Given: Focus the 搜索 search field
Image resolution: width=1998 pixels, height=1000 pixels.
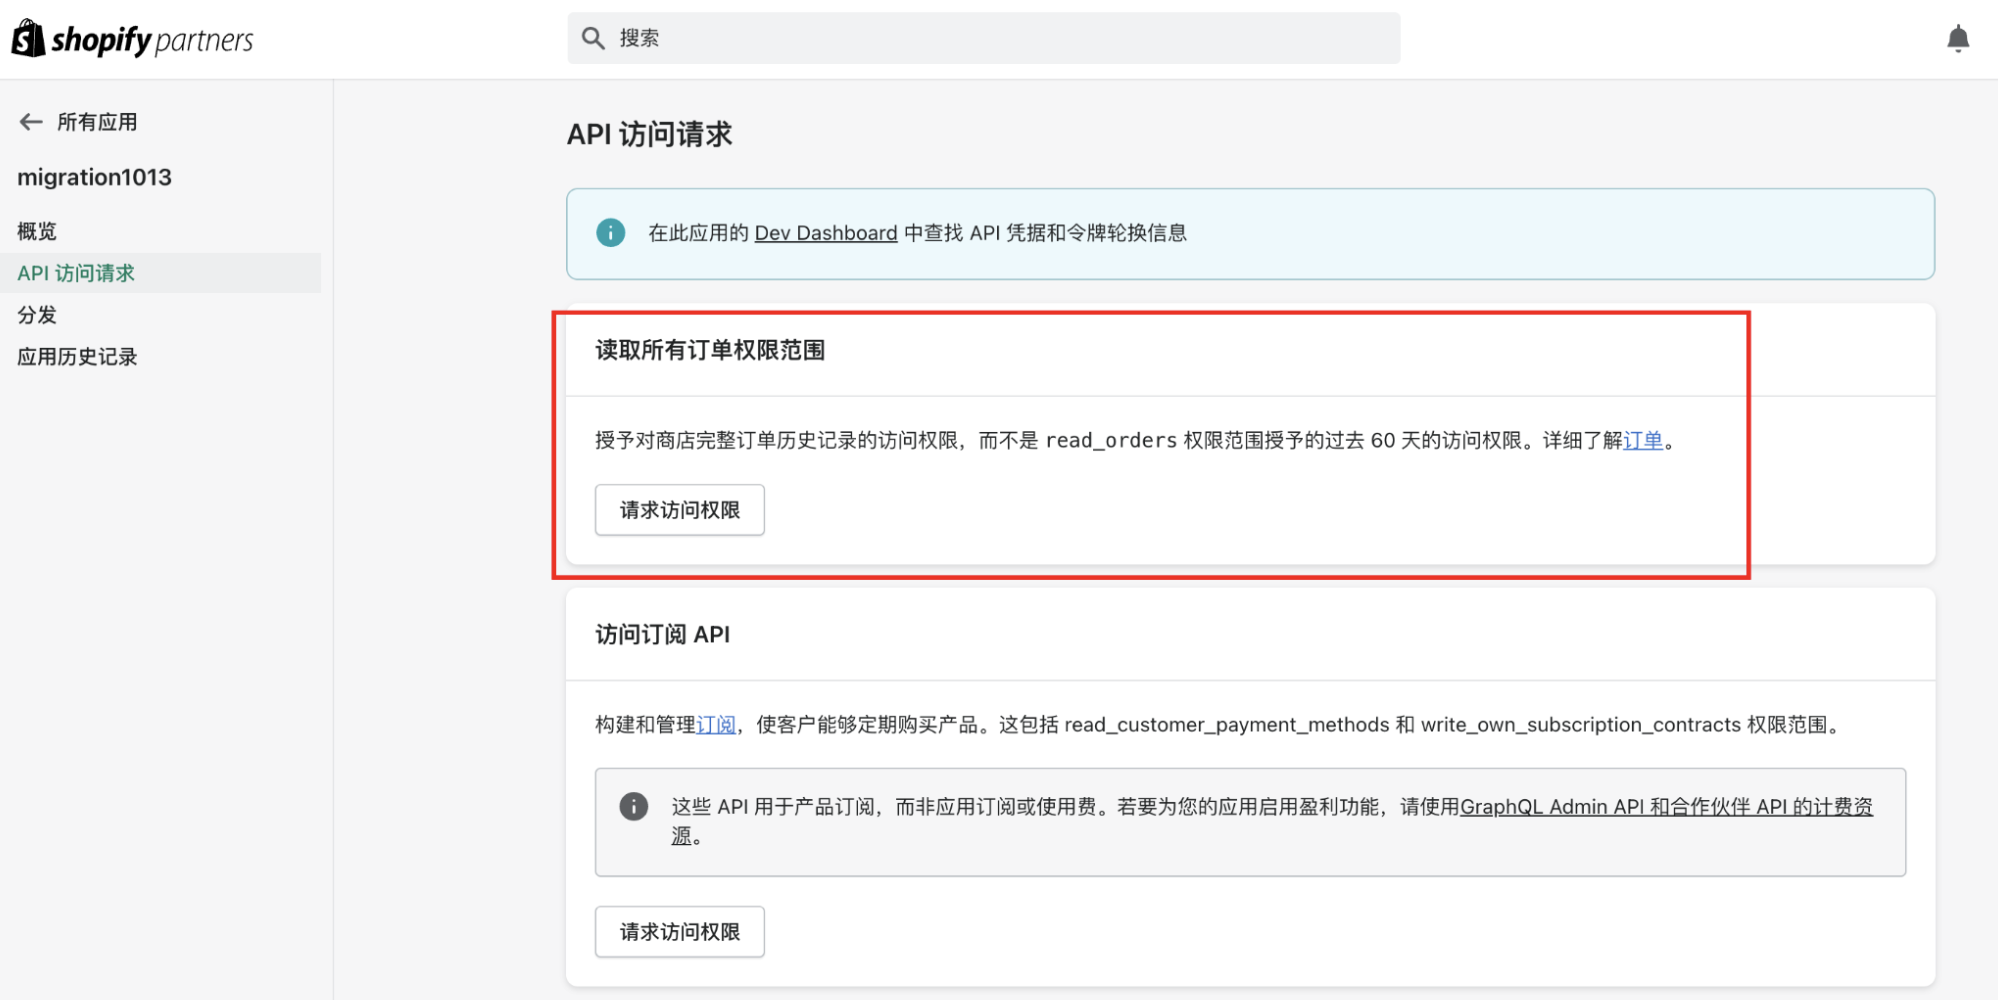Looking at the screenshot, I should [x=983, y=38].
